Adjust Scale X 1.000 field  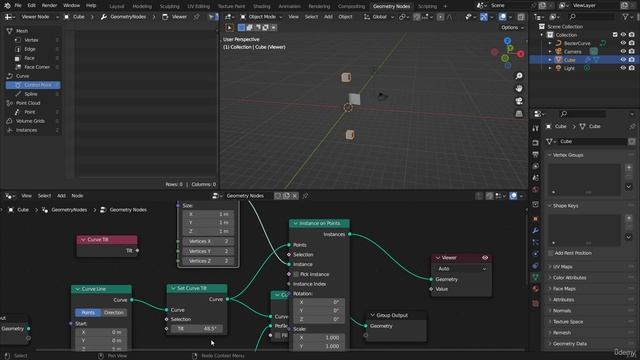coord(319,338)
